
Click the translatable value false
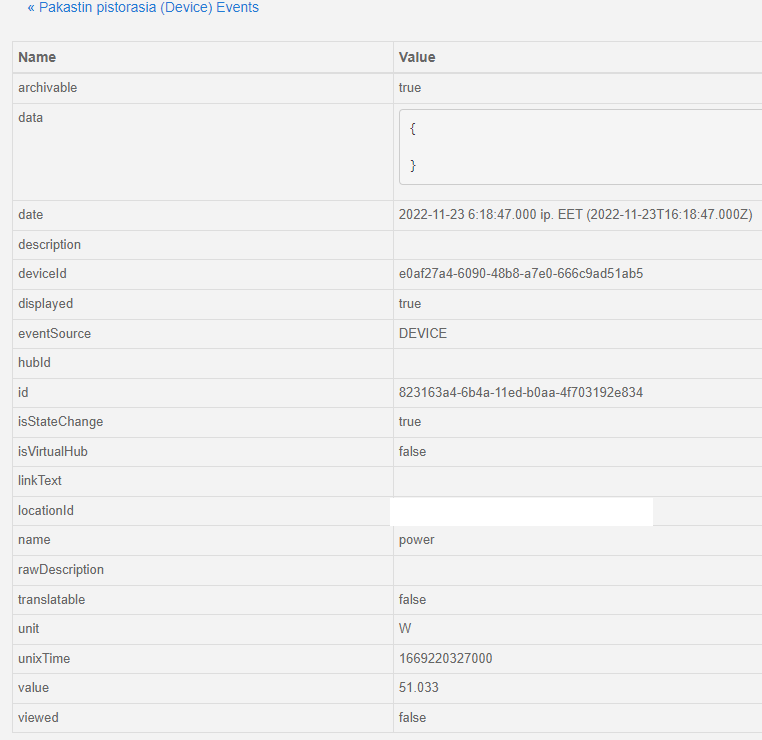[412, 600]
